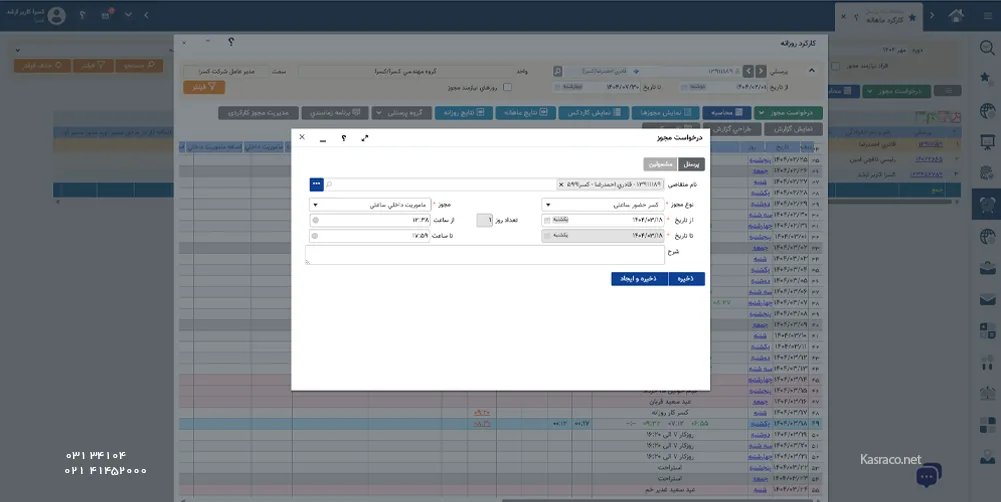Switch to the مشمولین tab
Image resolution: width=1001 pixels, height=502 pixels.
pos(660,164)
